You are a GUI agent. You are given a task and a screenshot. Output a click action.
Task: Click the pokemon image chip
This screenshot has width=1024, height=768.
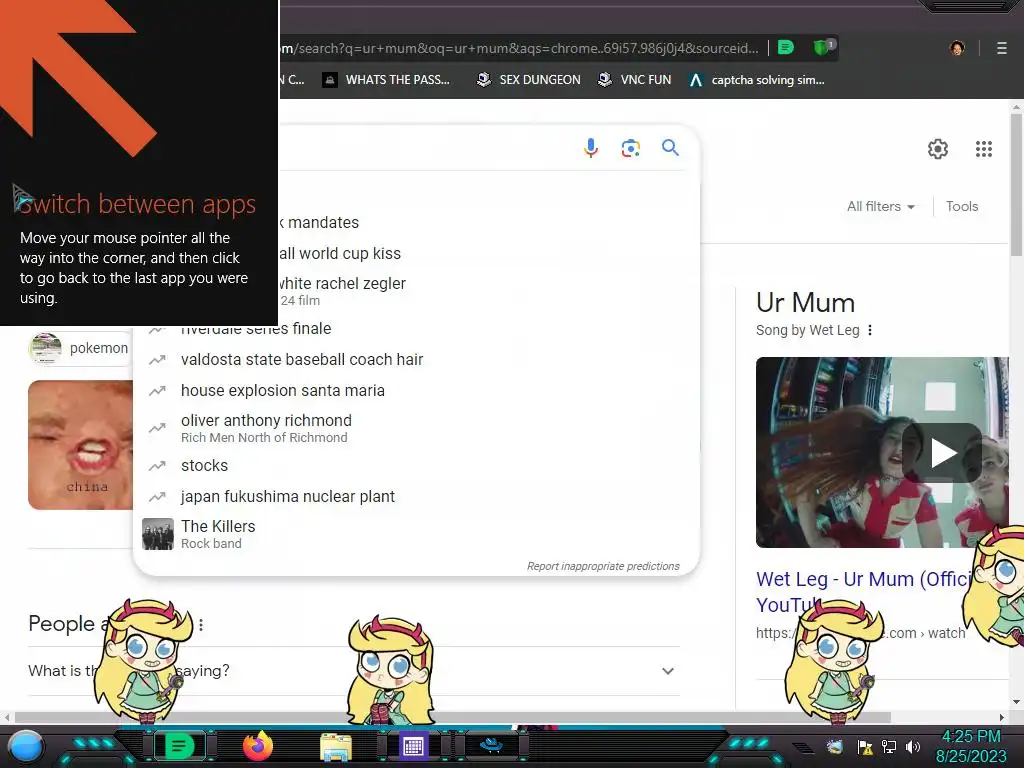click(80, 348)
